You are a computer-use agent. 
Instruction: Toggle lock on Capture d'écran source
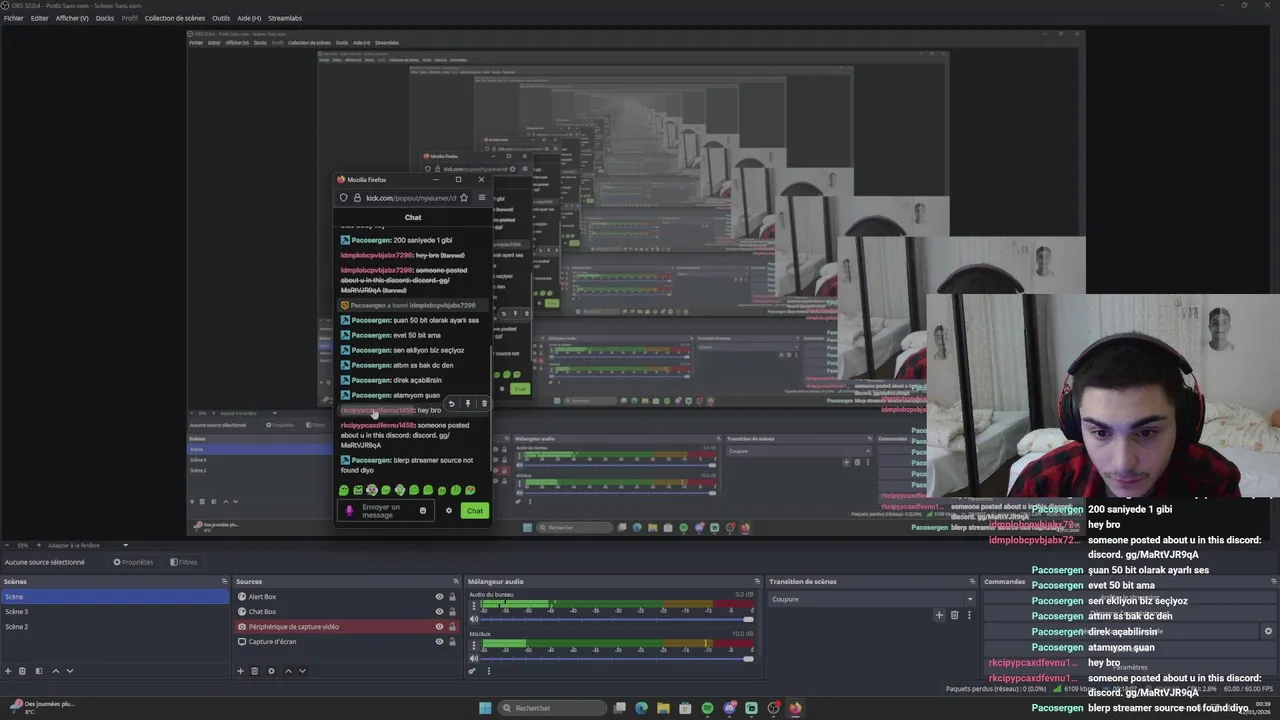click(452, 642)
